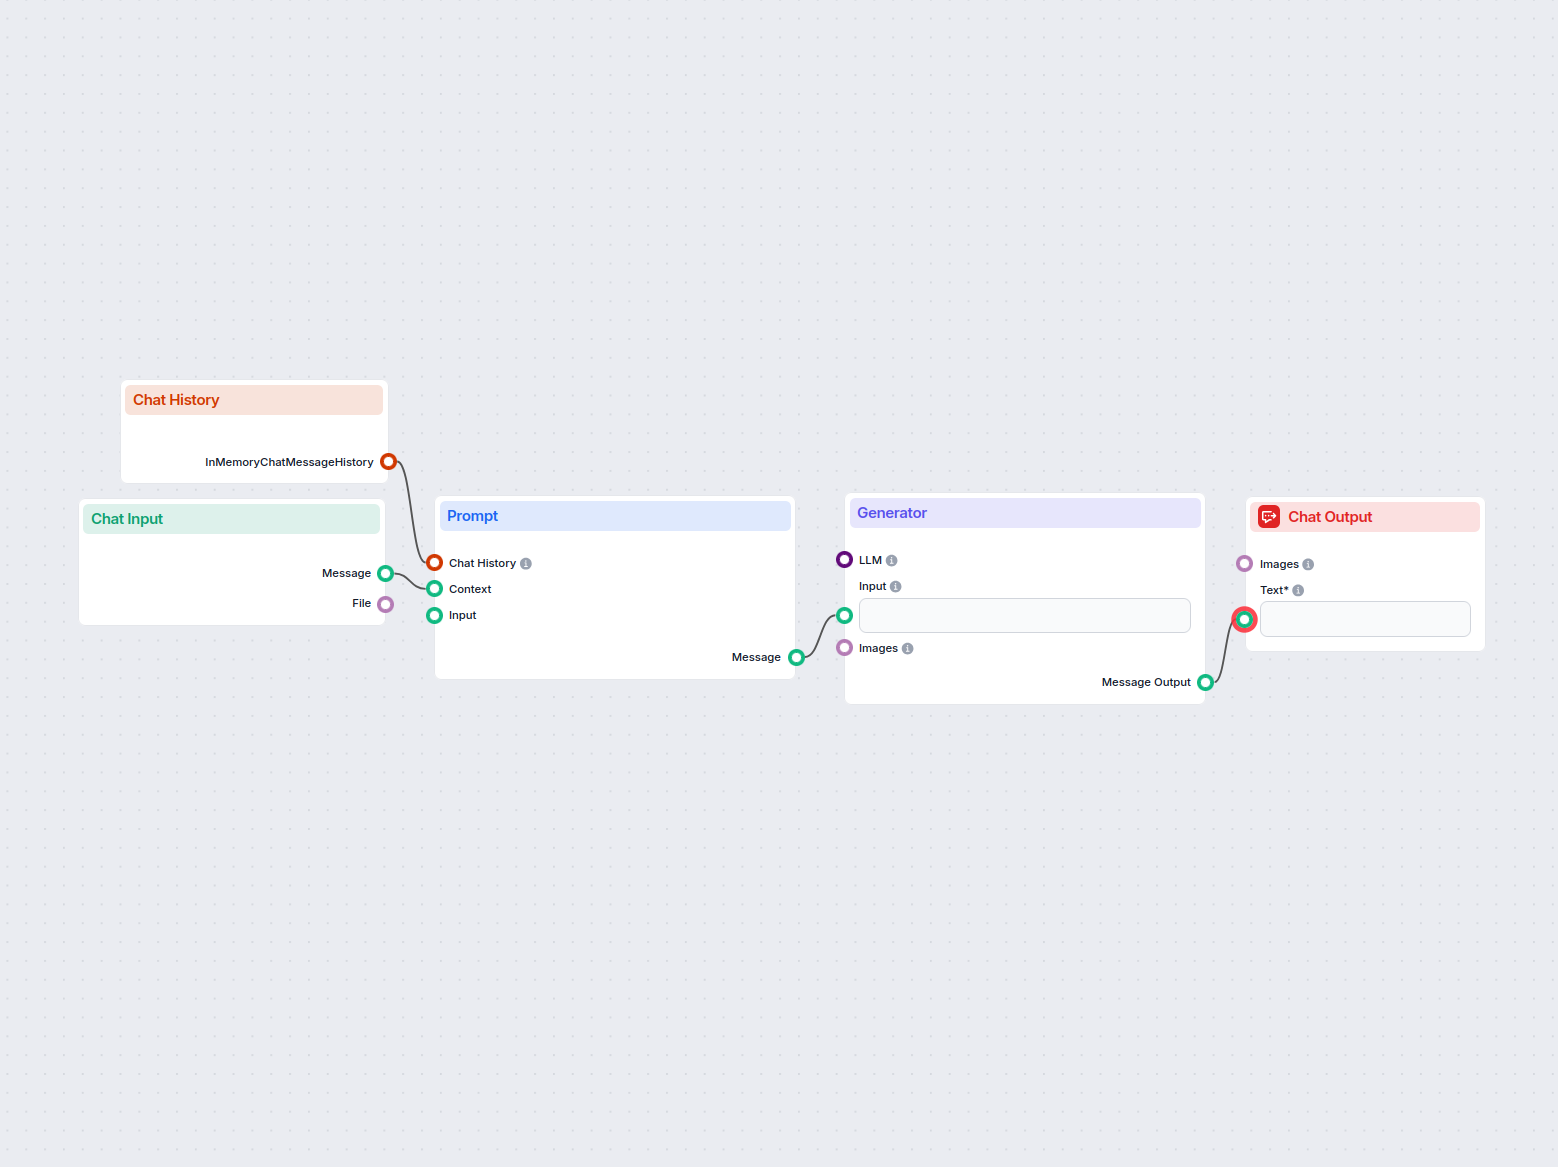Click the Text info icon on Chat Output node
Screen dimensions: 1558x1167
[x=1298, y=590]
